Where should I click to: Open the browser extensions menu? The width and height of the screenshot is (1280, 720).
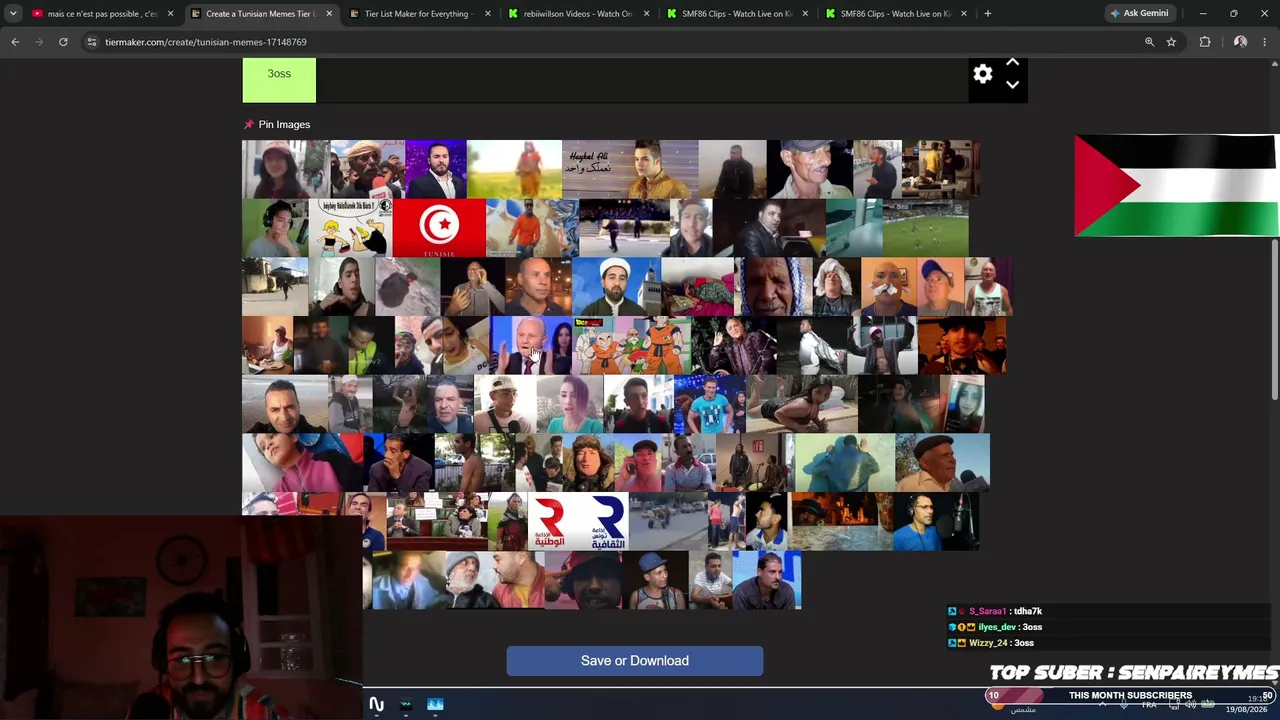point(1205,42)
